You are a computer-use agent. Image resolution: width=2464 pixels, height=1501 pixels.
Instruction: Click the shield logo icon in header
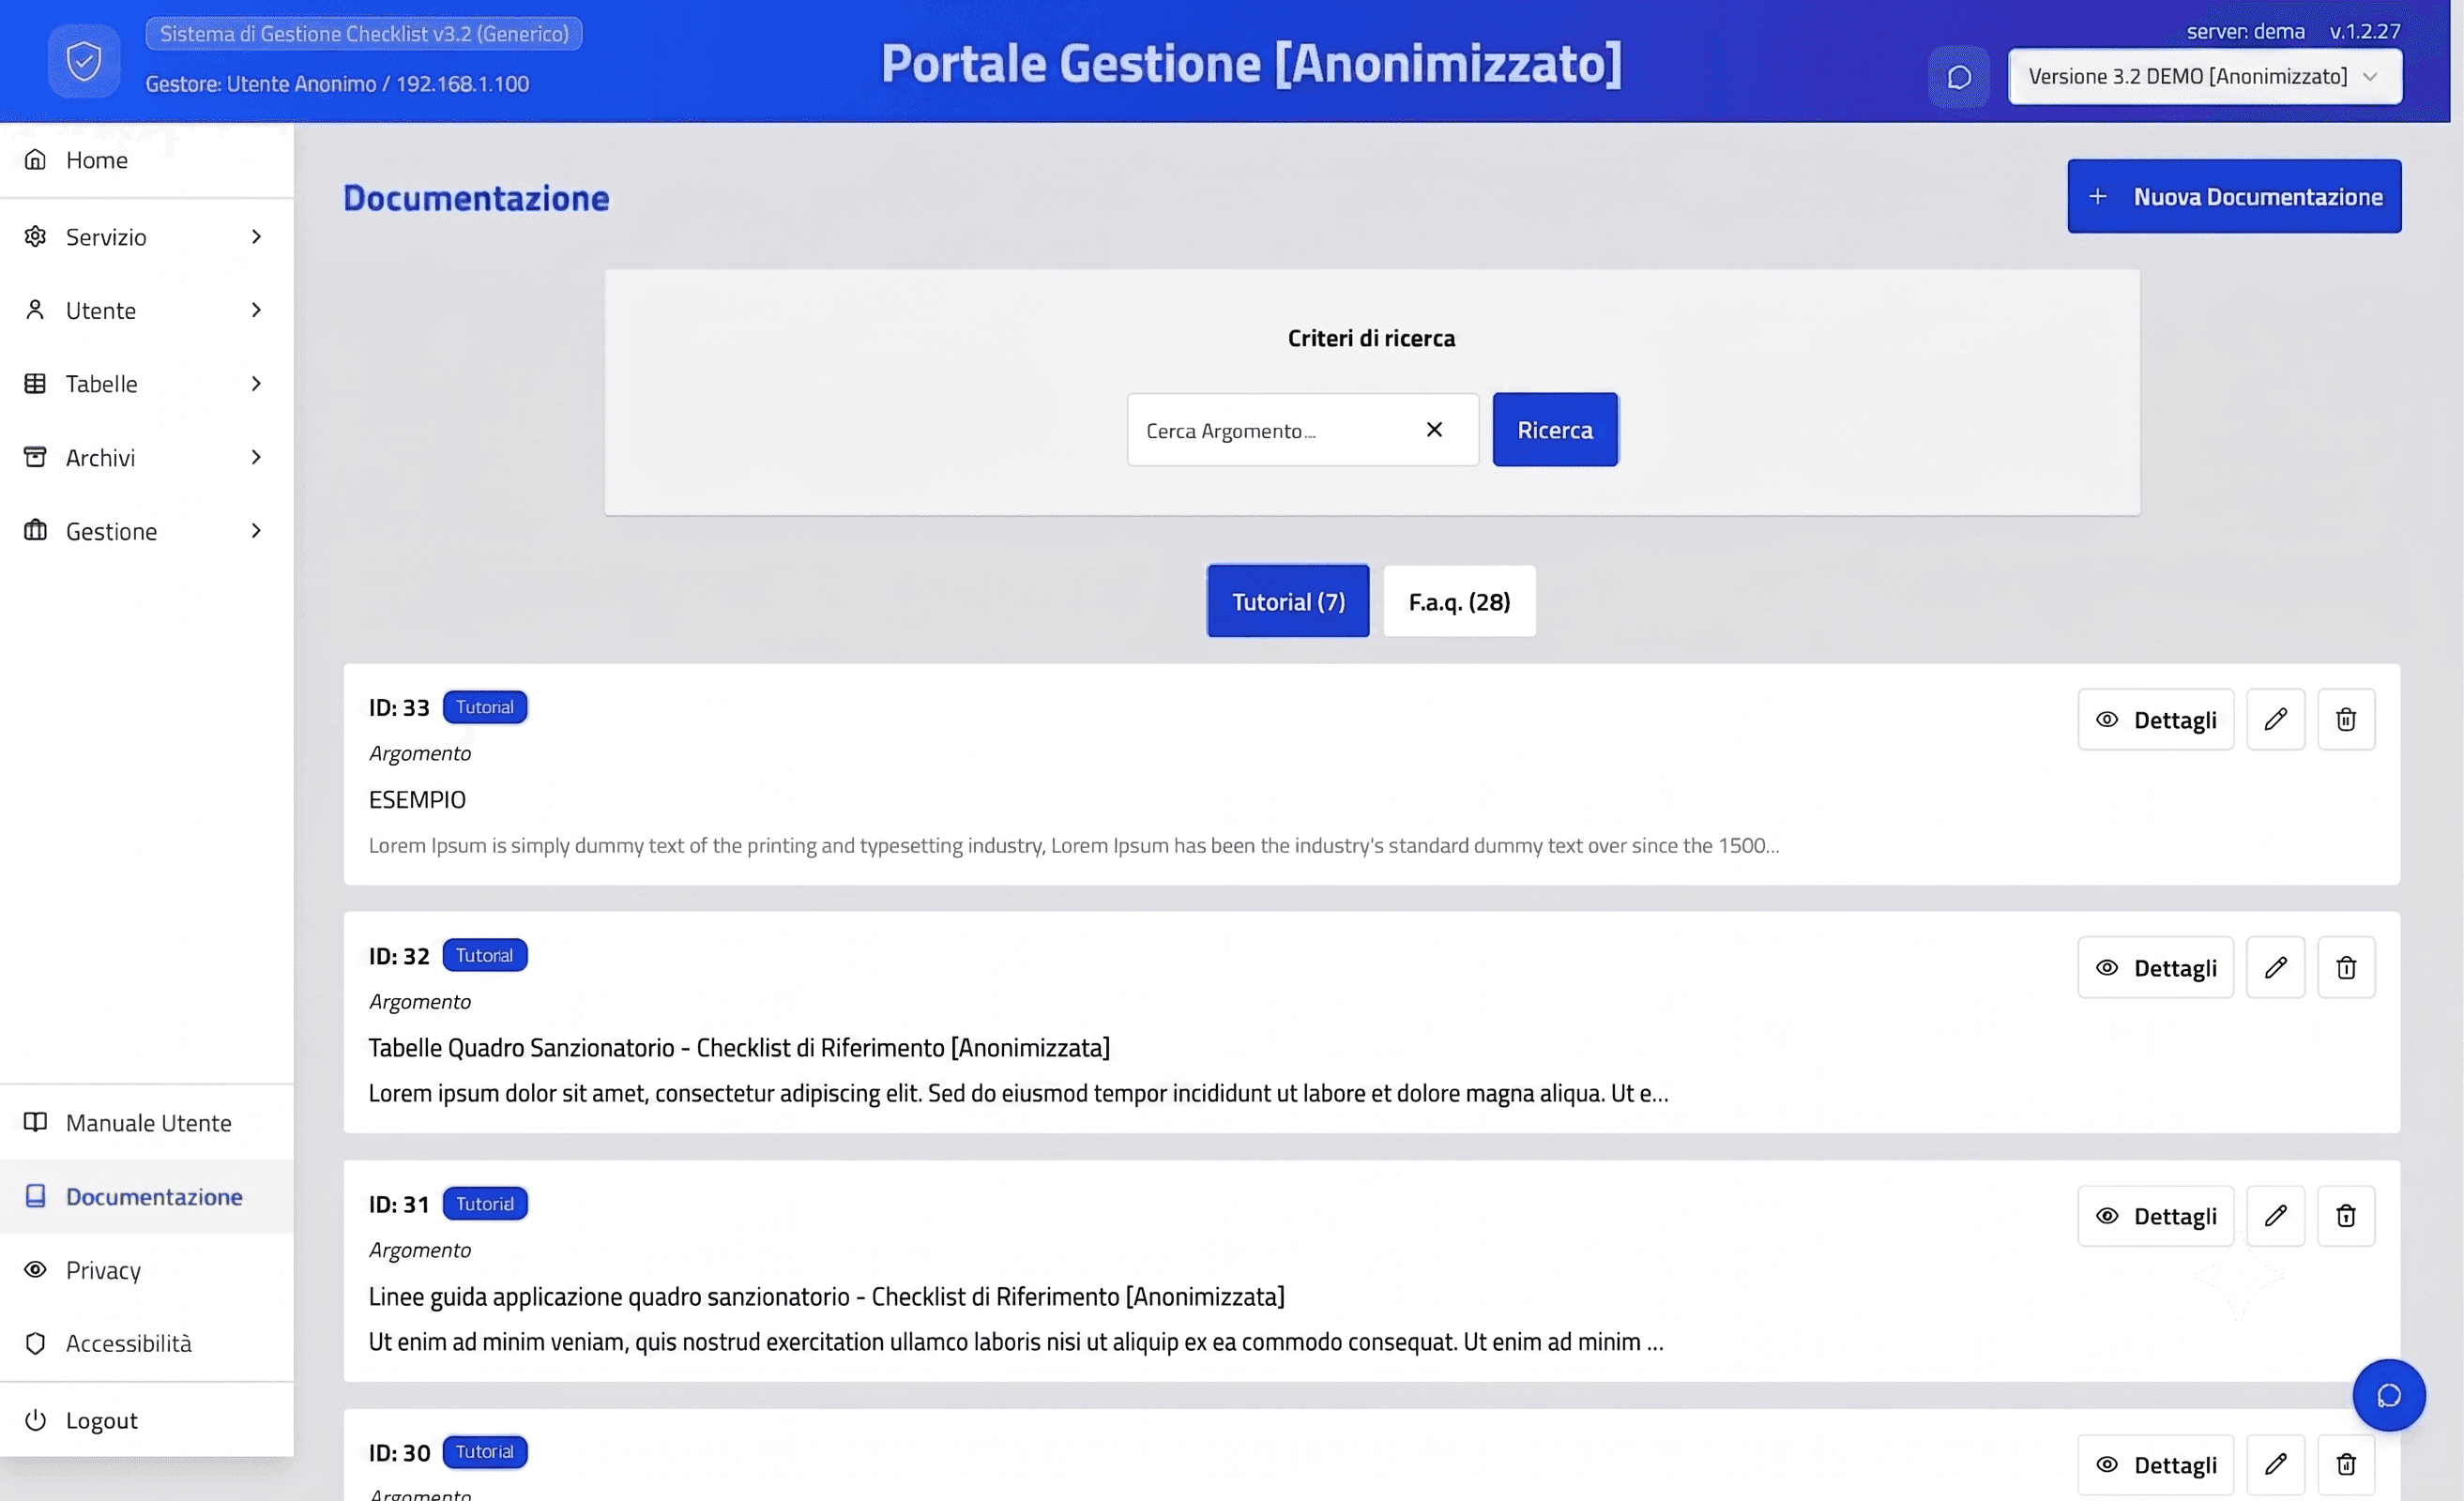click(84, 61)
